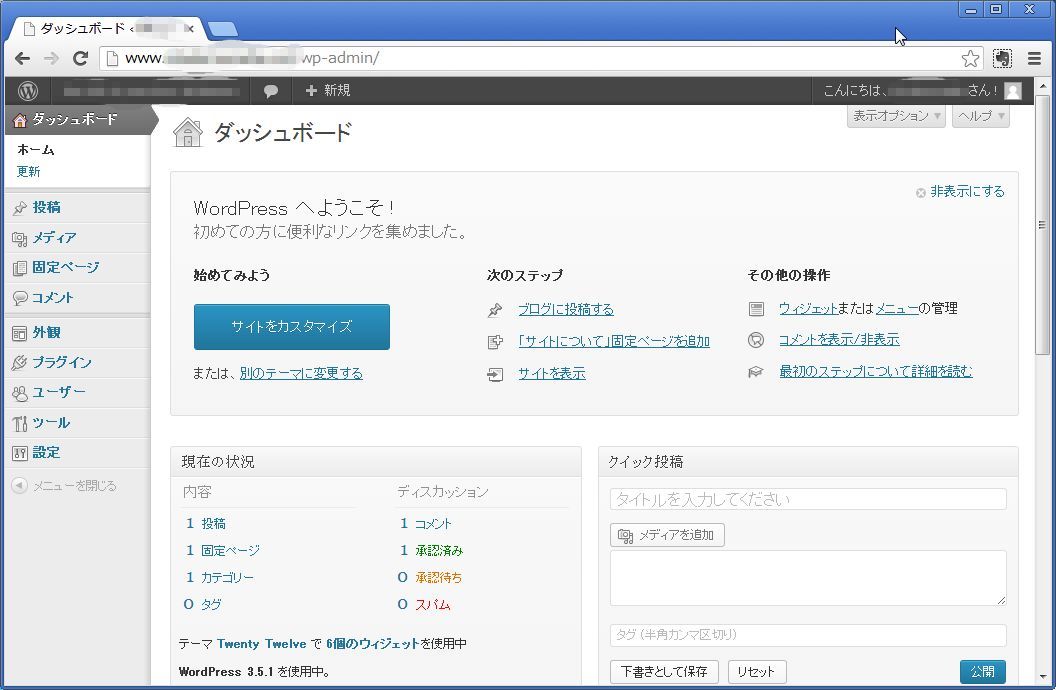The width and height of the screenshot is (1056, 690).
Task: Click the dismiss x icon by 非表示にする
Action: point(921,193)
